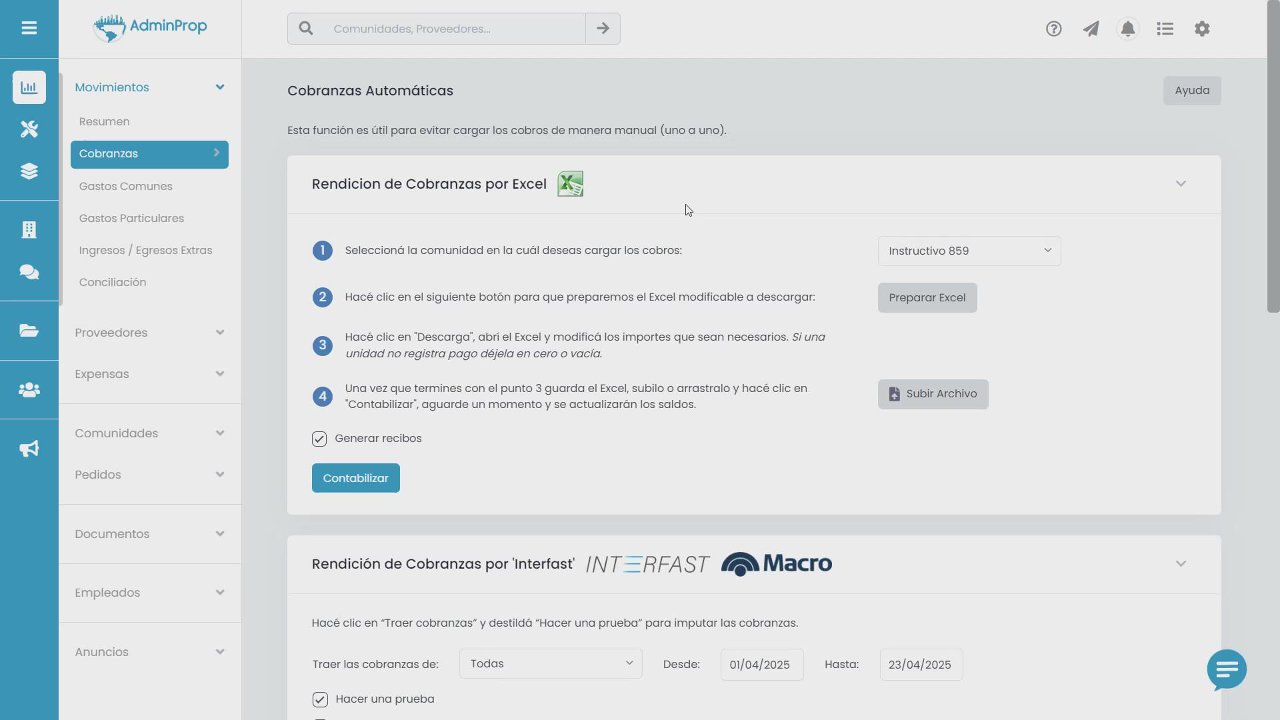Open the Conciliación menu item
This screenshot has height=720, width=1280.
point(113,282)
